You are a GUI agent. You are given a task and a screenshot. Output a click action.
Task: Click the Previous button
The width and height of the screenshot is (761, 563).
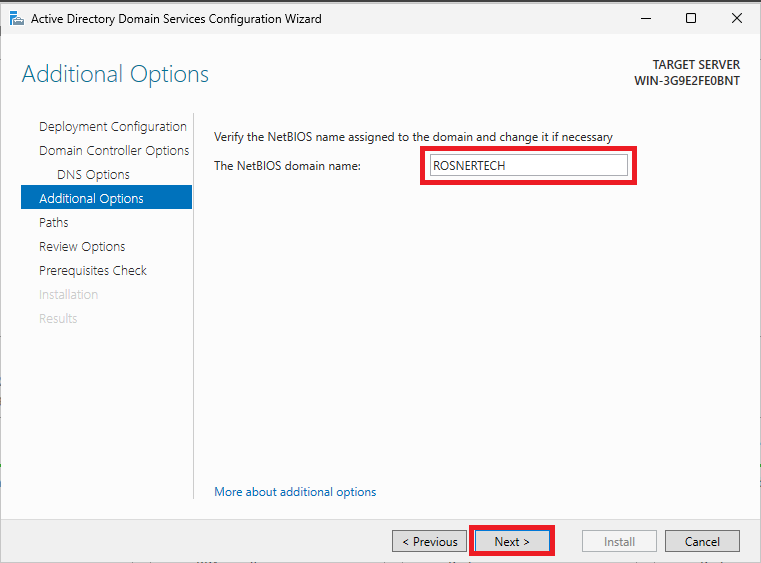pyautogui.click(x=430, y=541)
